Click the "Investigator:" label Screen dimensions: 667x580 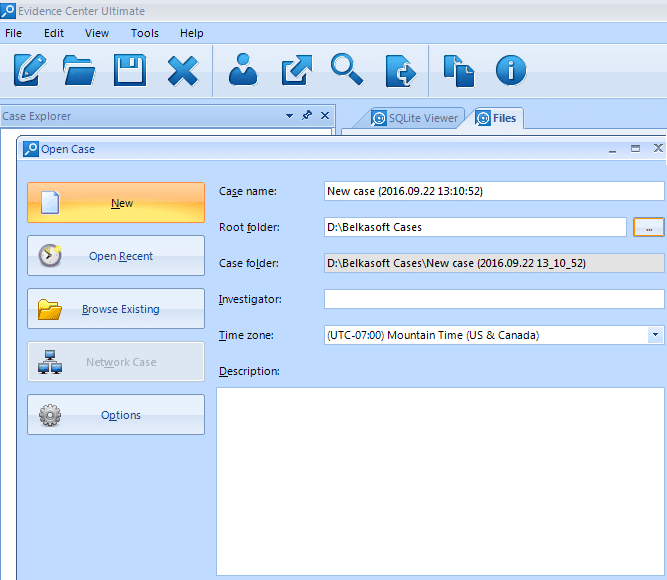point(250,300)
